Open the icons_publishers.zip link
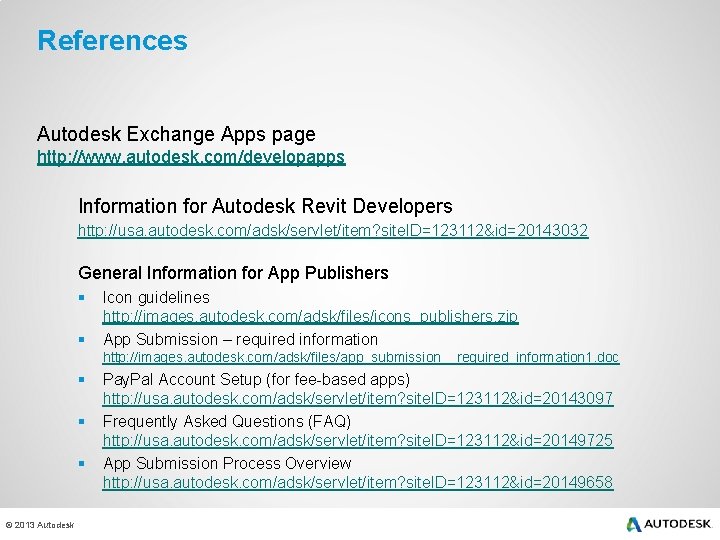Image resolution: width=720 pixels, height=540 pixels. click(310, 316)
